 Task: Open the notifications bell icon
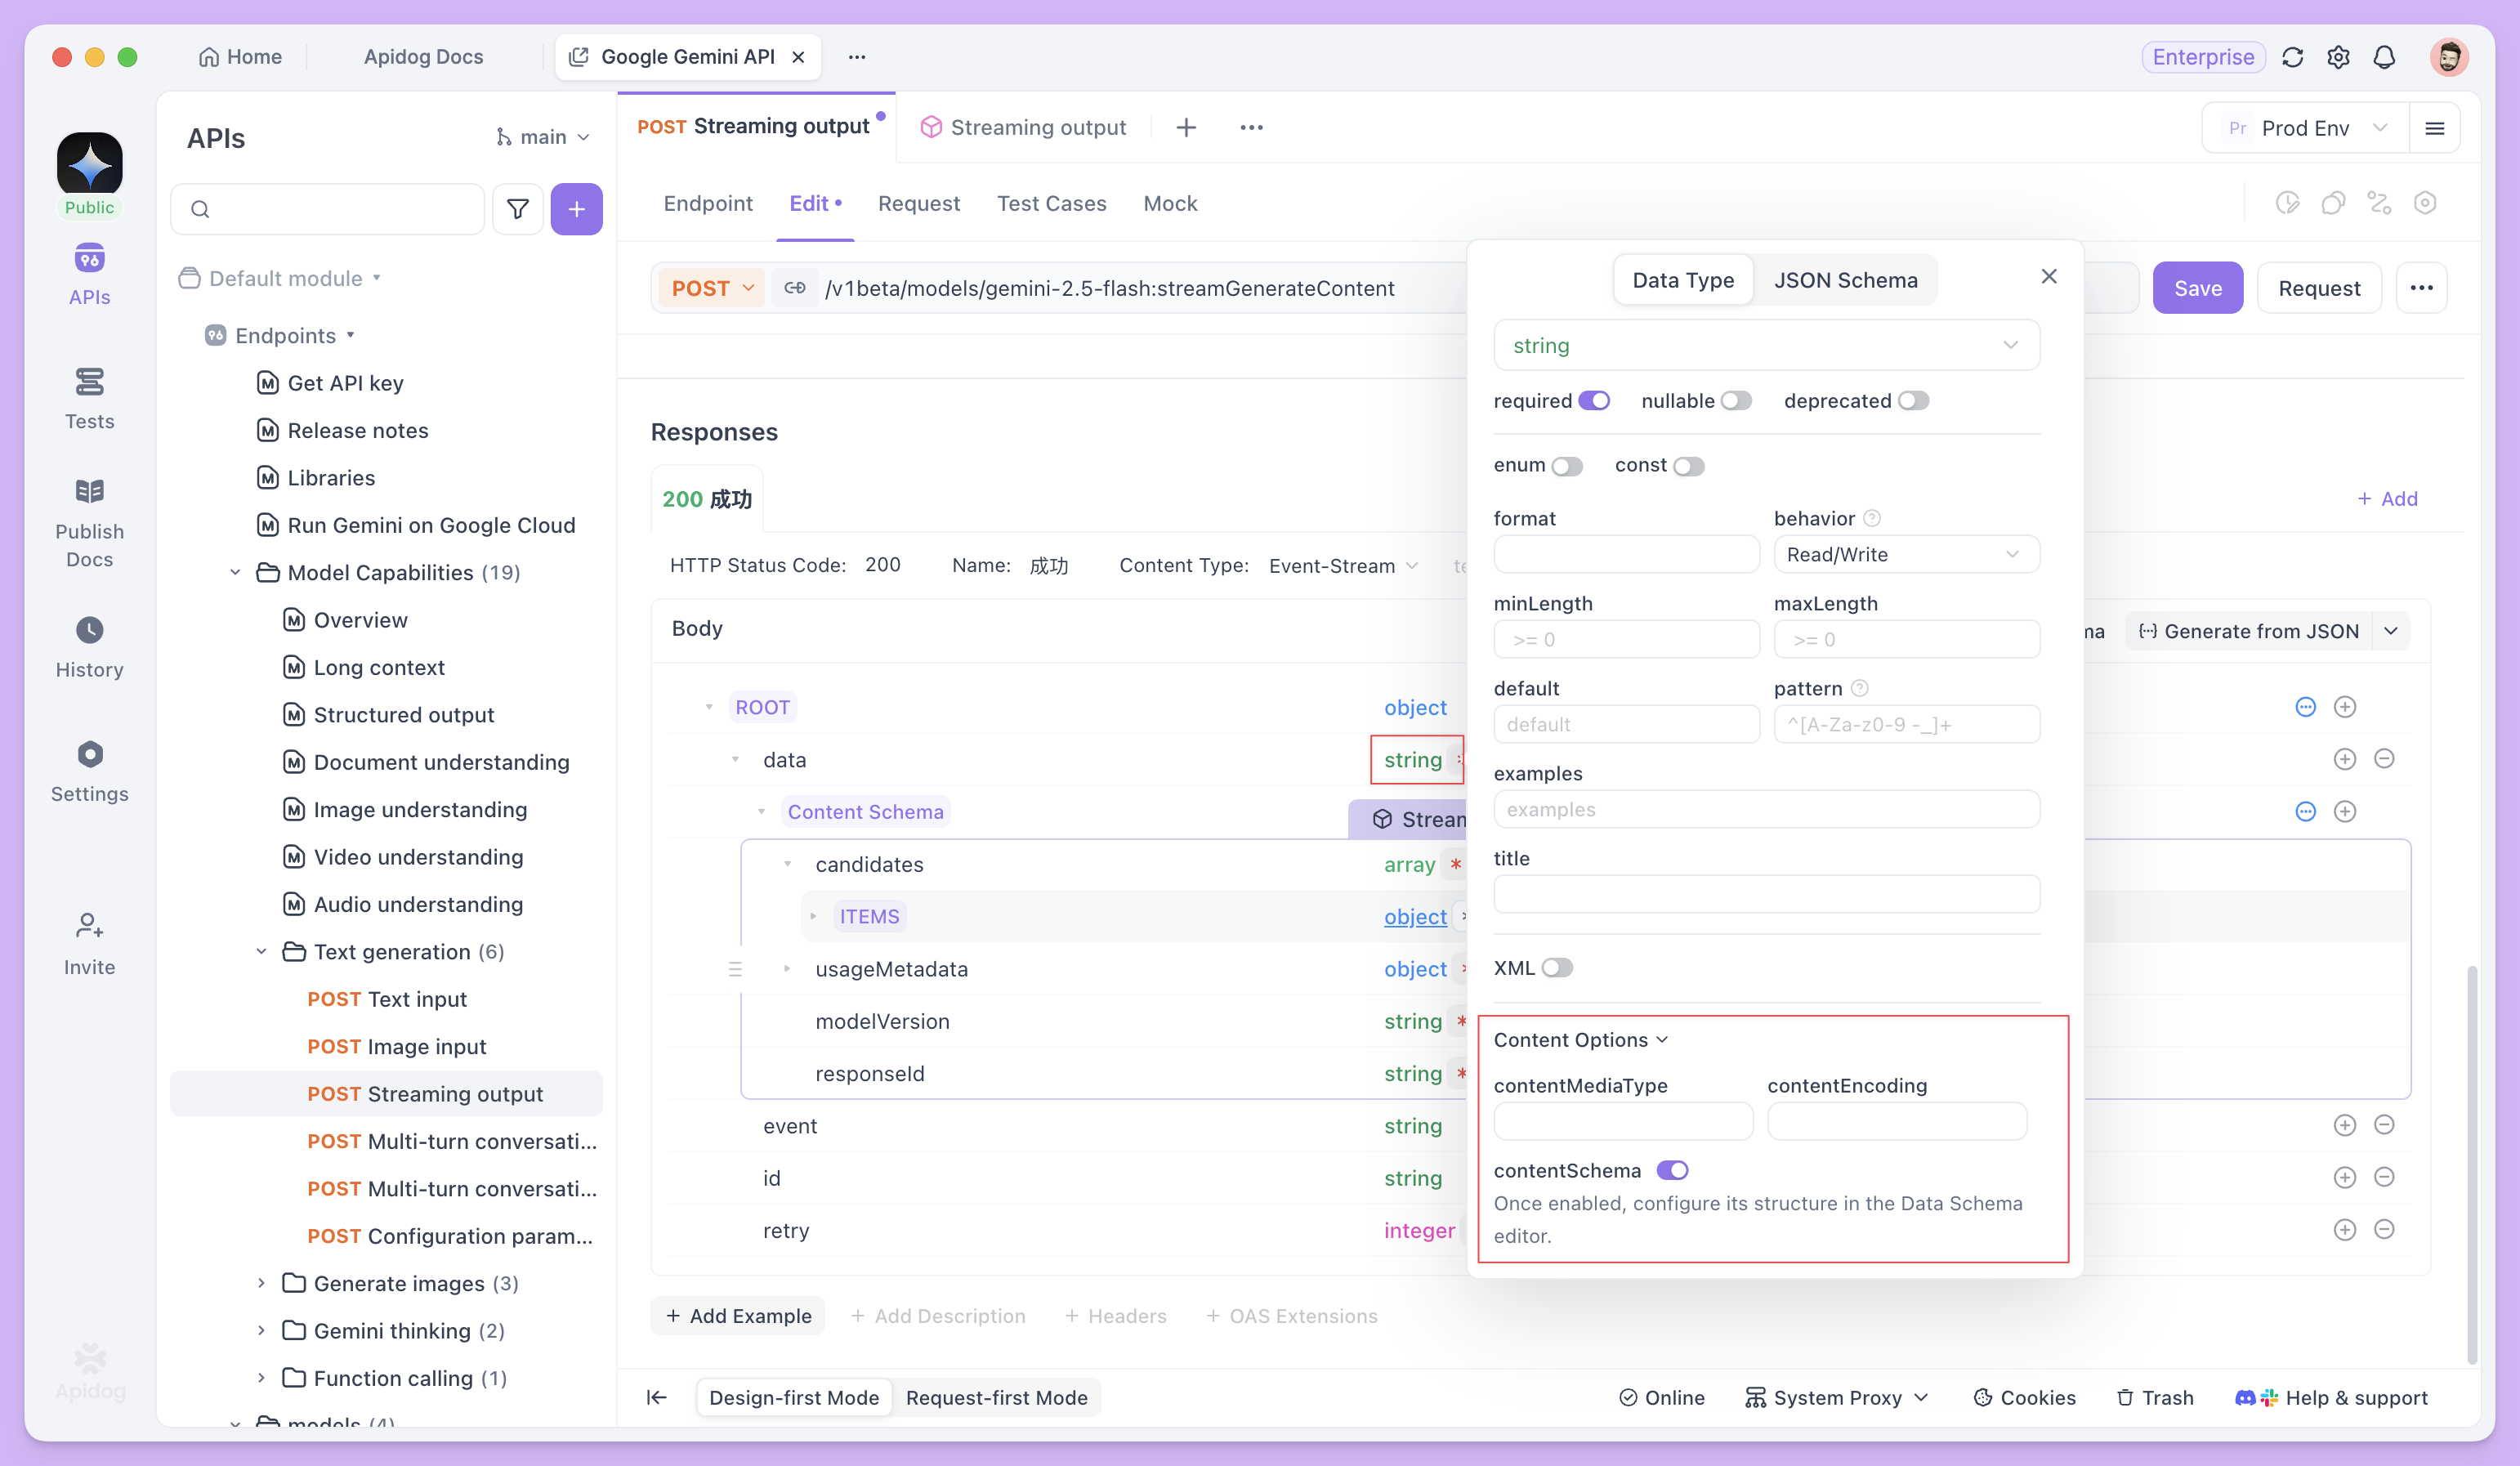(2384, 57)
